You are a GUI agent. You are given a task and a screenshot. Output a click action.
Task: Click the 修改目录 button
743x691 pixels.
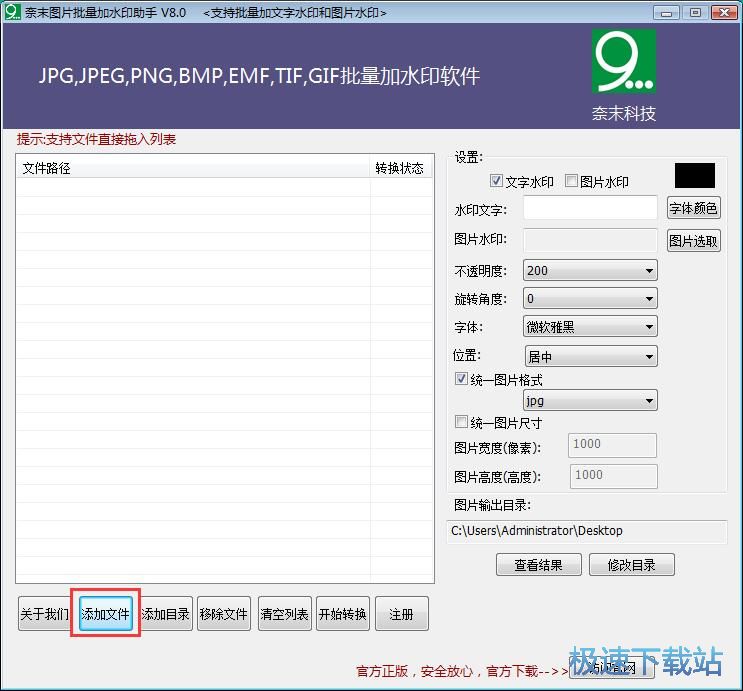631,565
